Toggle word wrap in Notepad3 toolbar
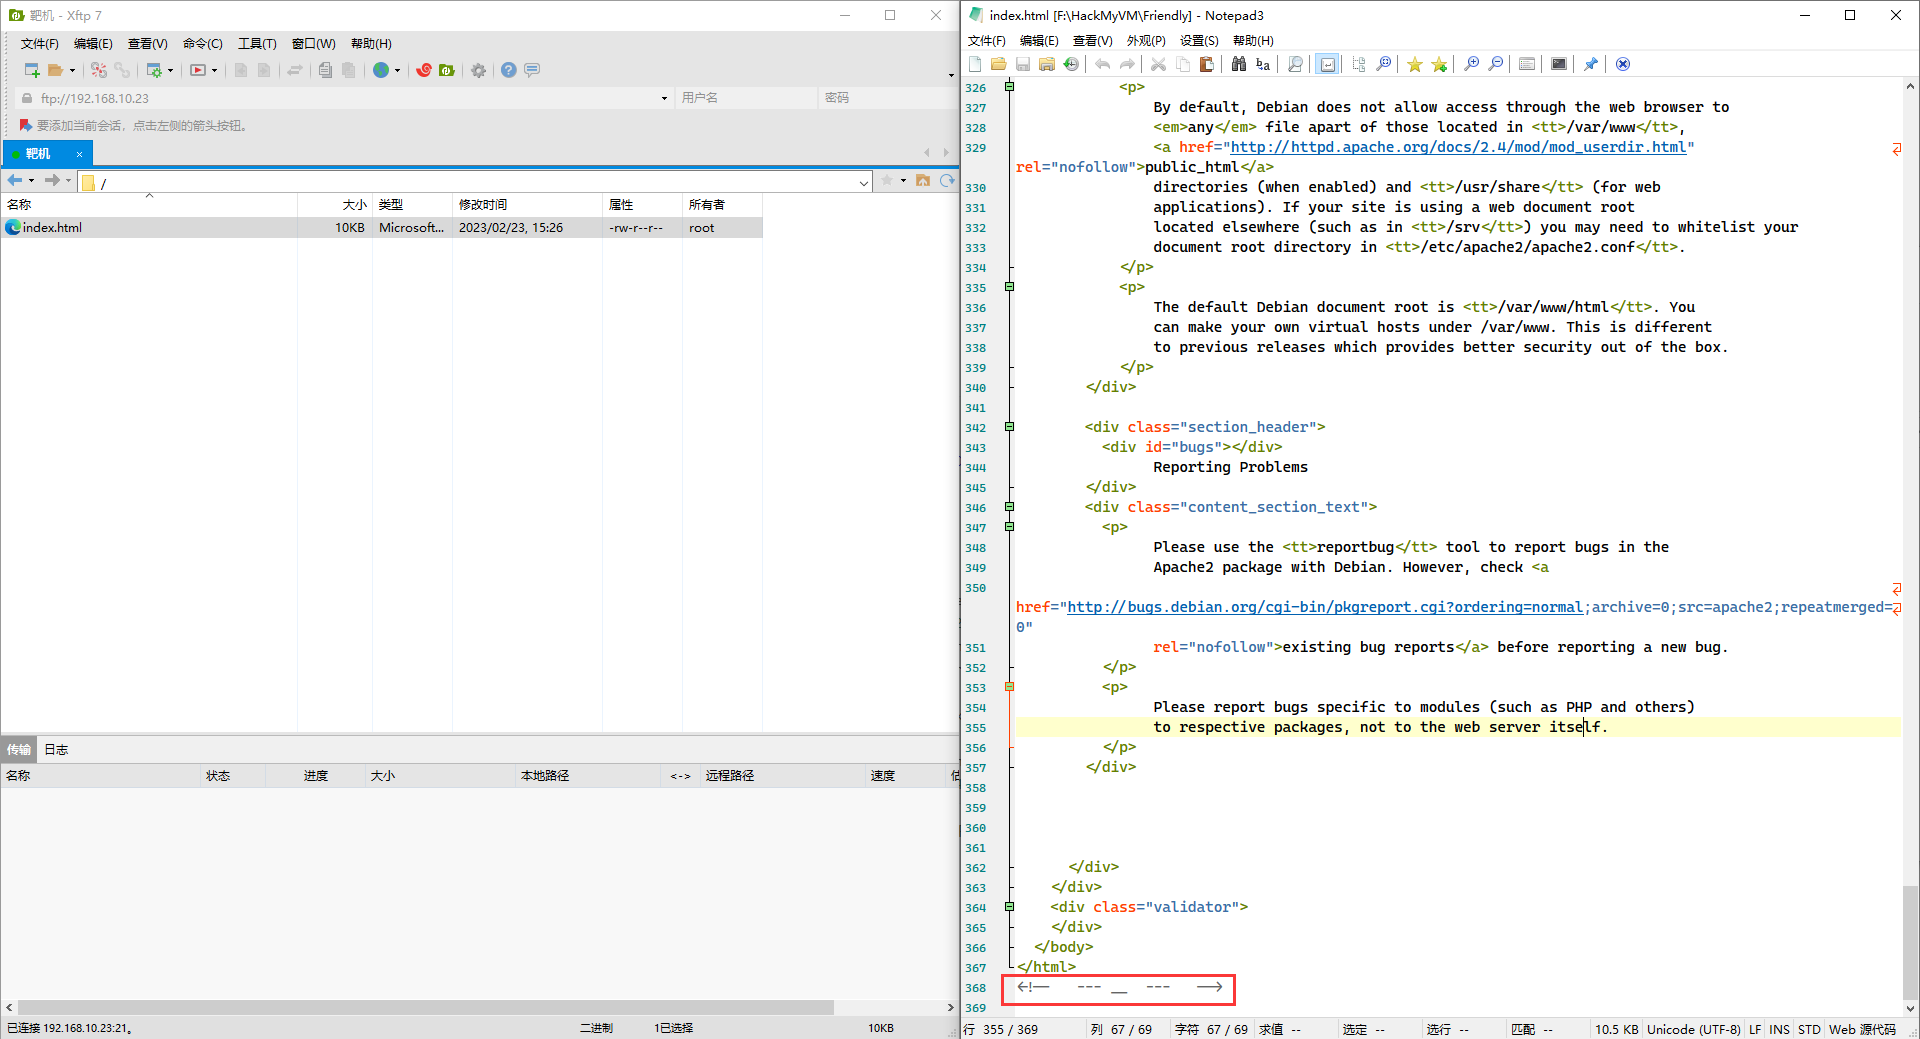Image resolution: width=1920 pixels, height=1039 pixels. pos(1327,64)
